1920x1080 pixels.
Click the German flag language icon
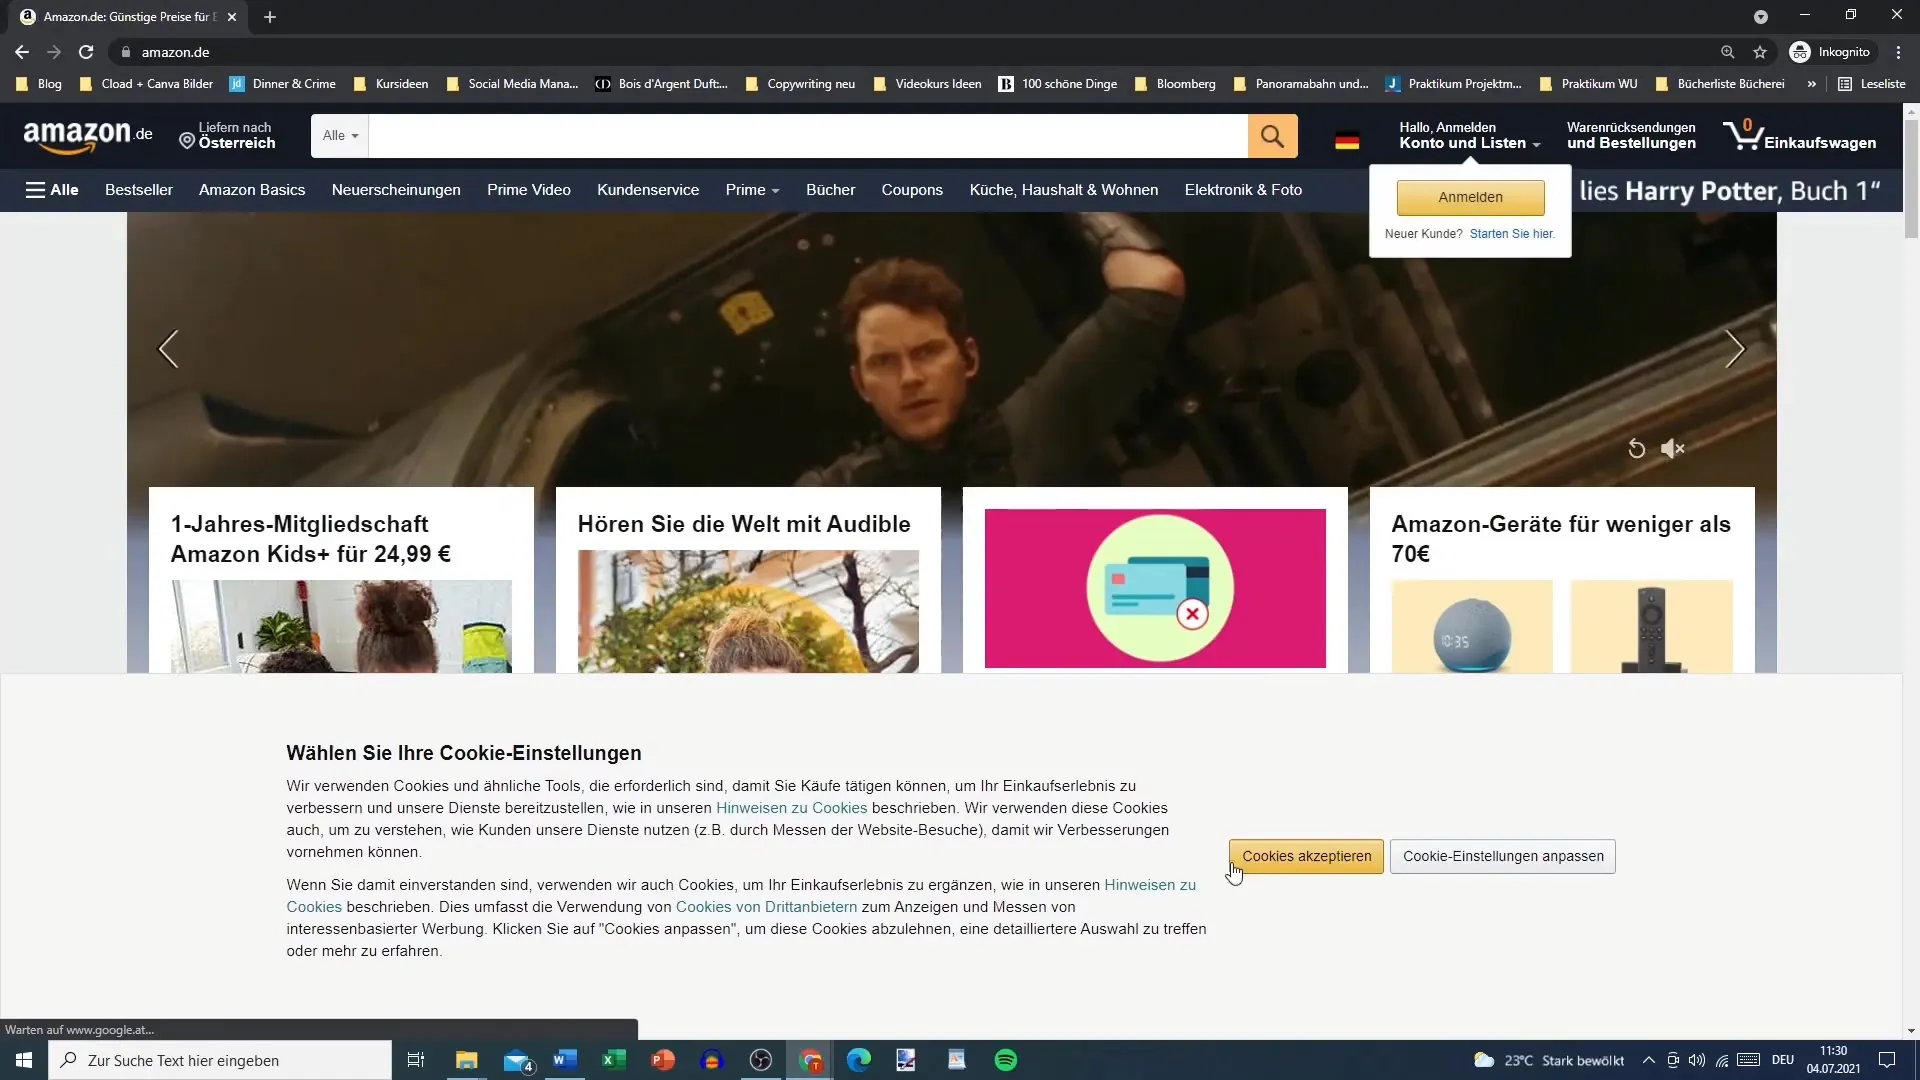click(x=1347, y=141)
